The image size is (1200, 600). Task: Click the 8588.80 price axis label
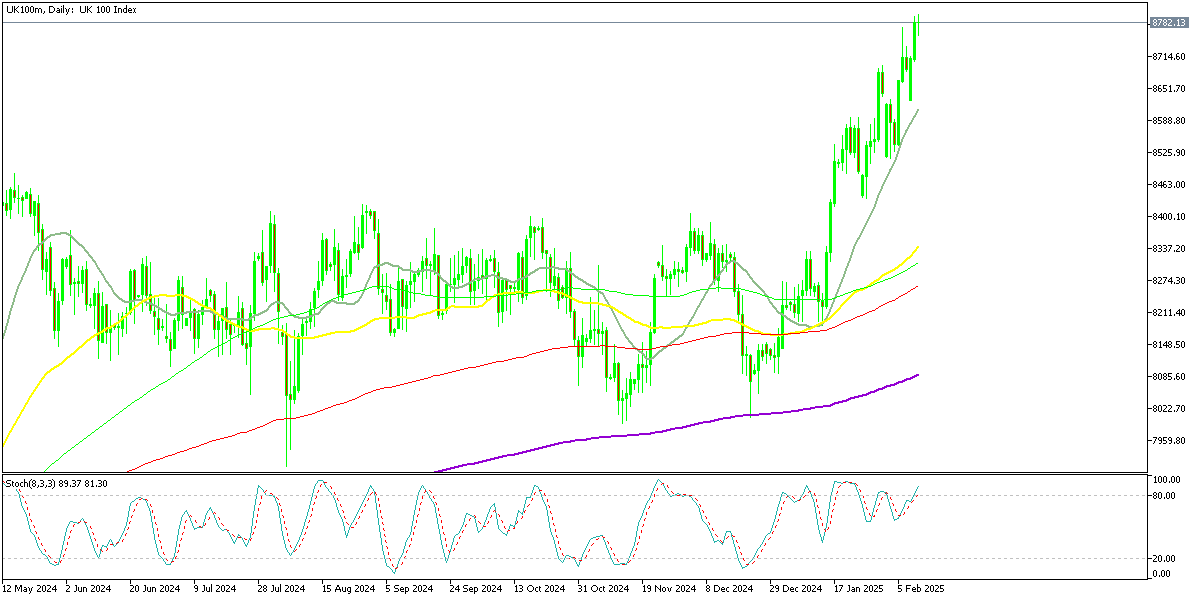[x=1167, y=121]
